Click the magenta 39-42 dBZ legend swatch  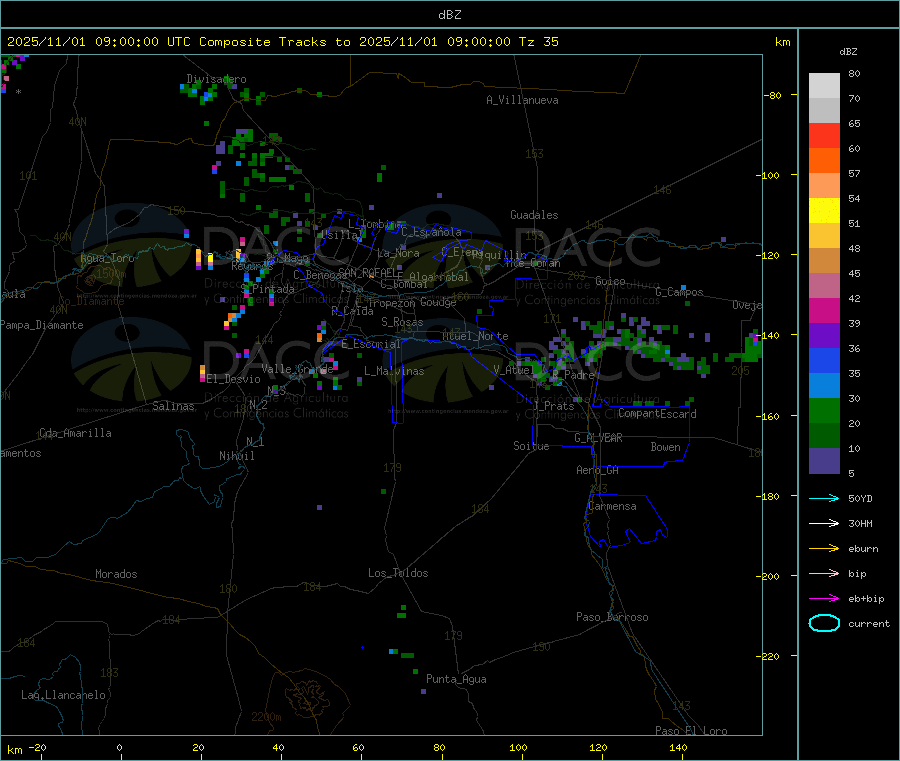coord(824,310)
